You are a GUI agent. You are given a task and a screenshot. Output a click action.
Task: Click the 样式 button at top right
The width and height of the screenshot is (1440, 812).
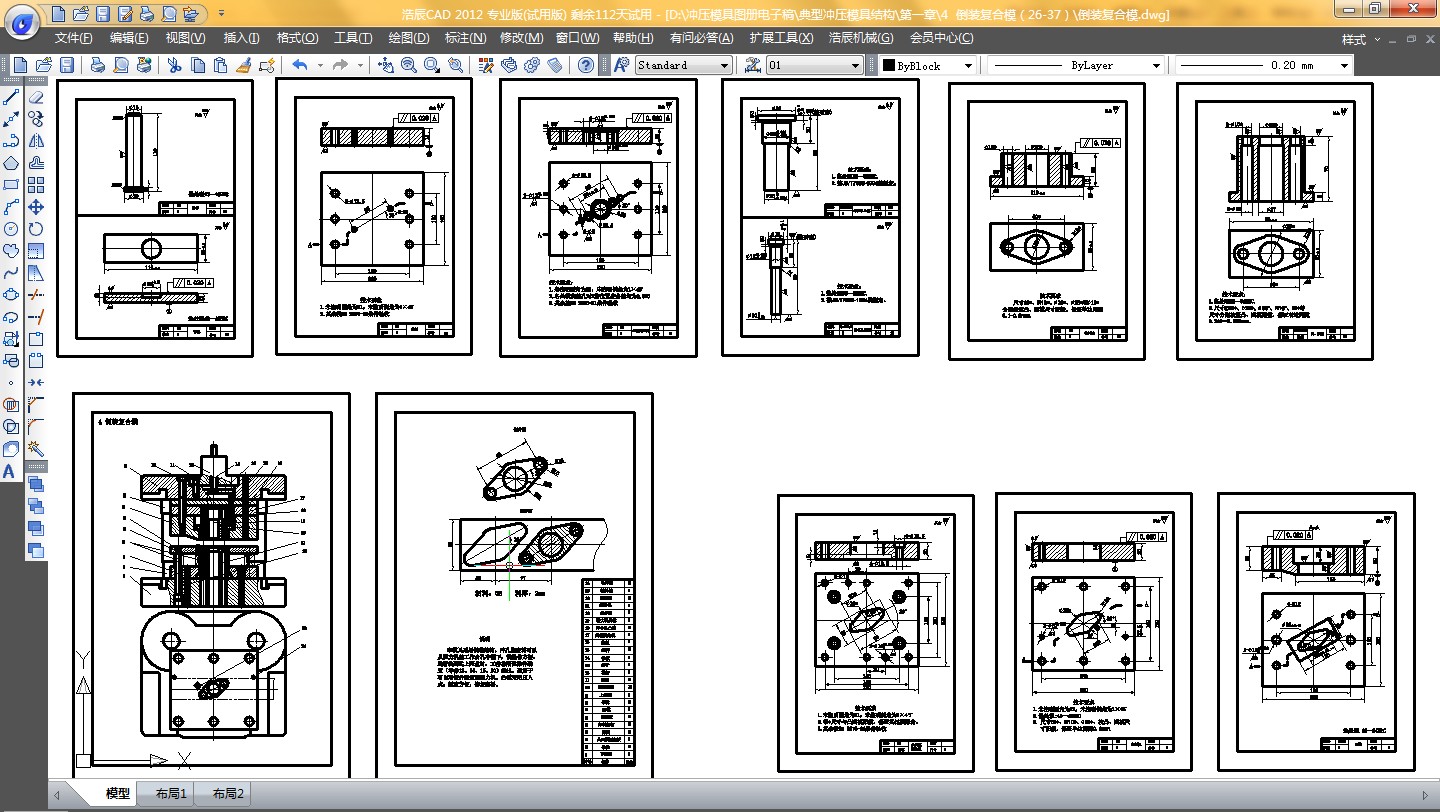(x=1354, y=39)
